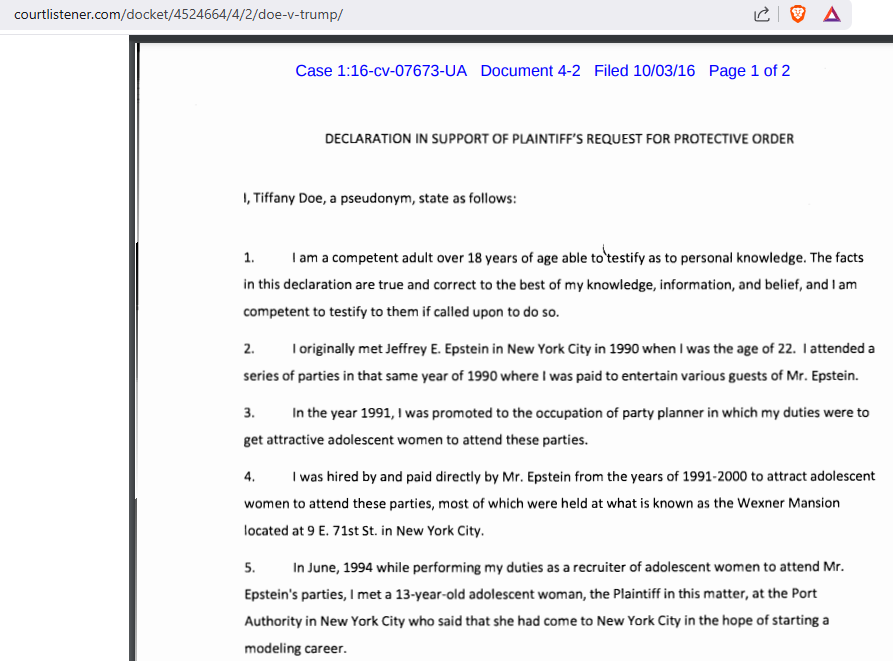Click the 'Document 4-2' header text
893x668 pixels.
tap(530, 71)
